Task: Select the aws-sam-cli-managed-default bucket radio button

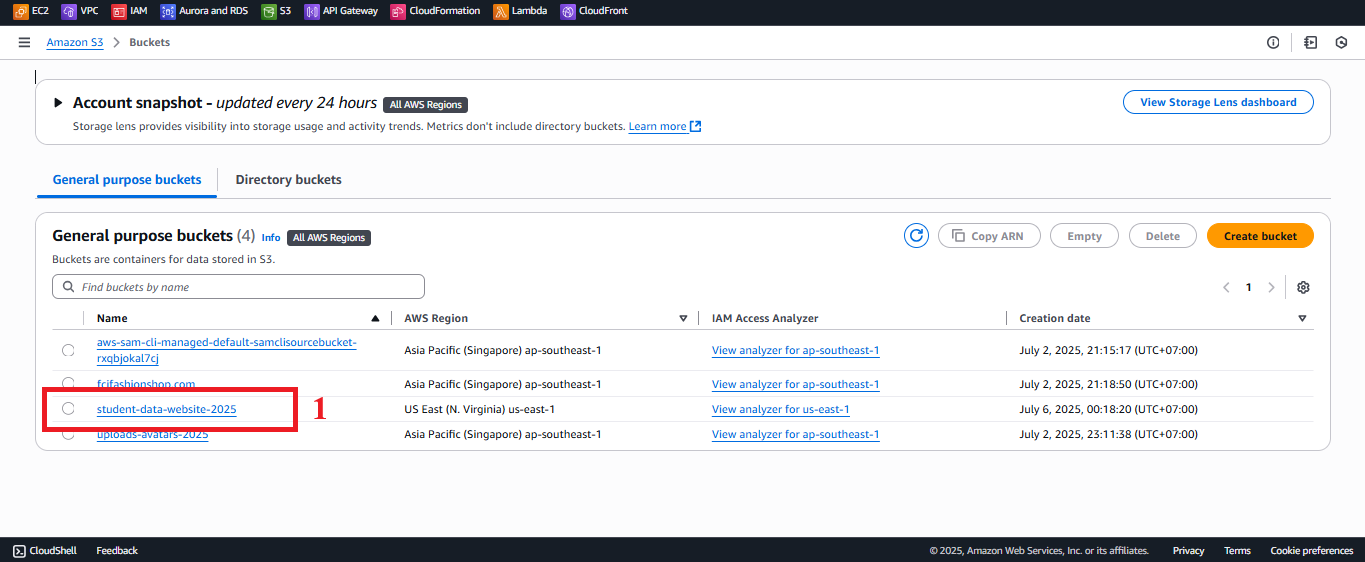Action: point(68,350)
